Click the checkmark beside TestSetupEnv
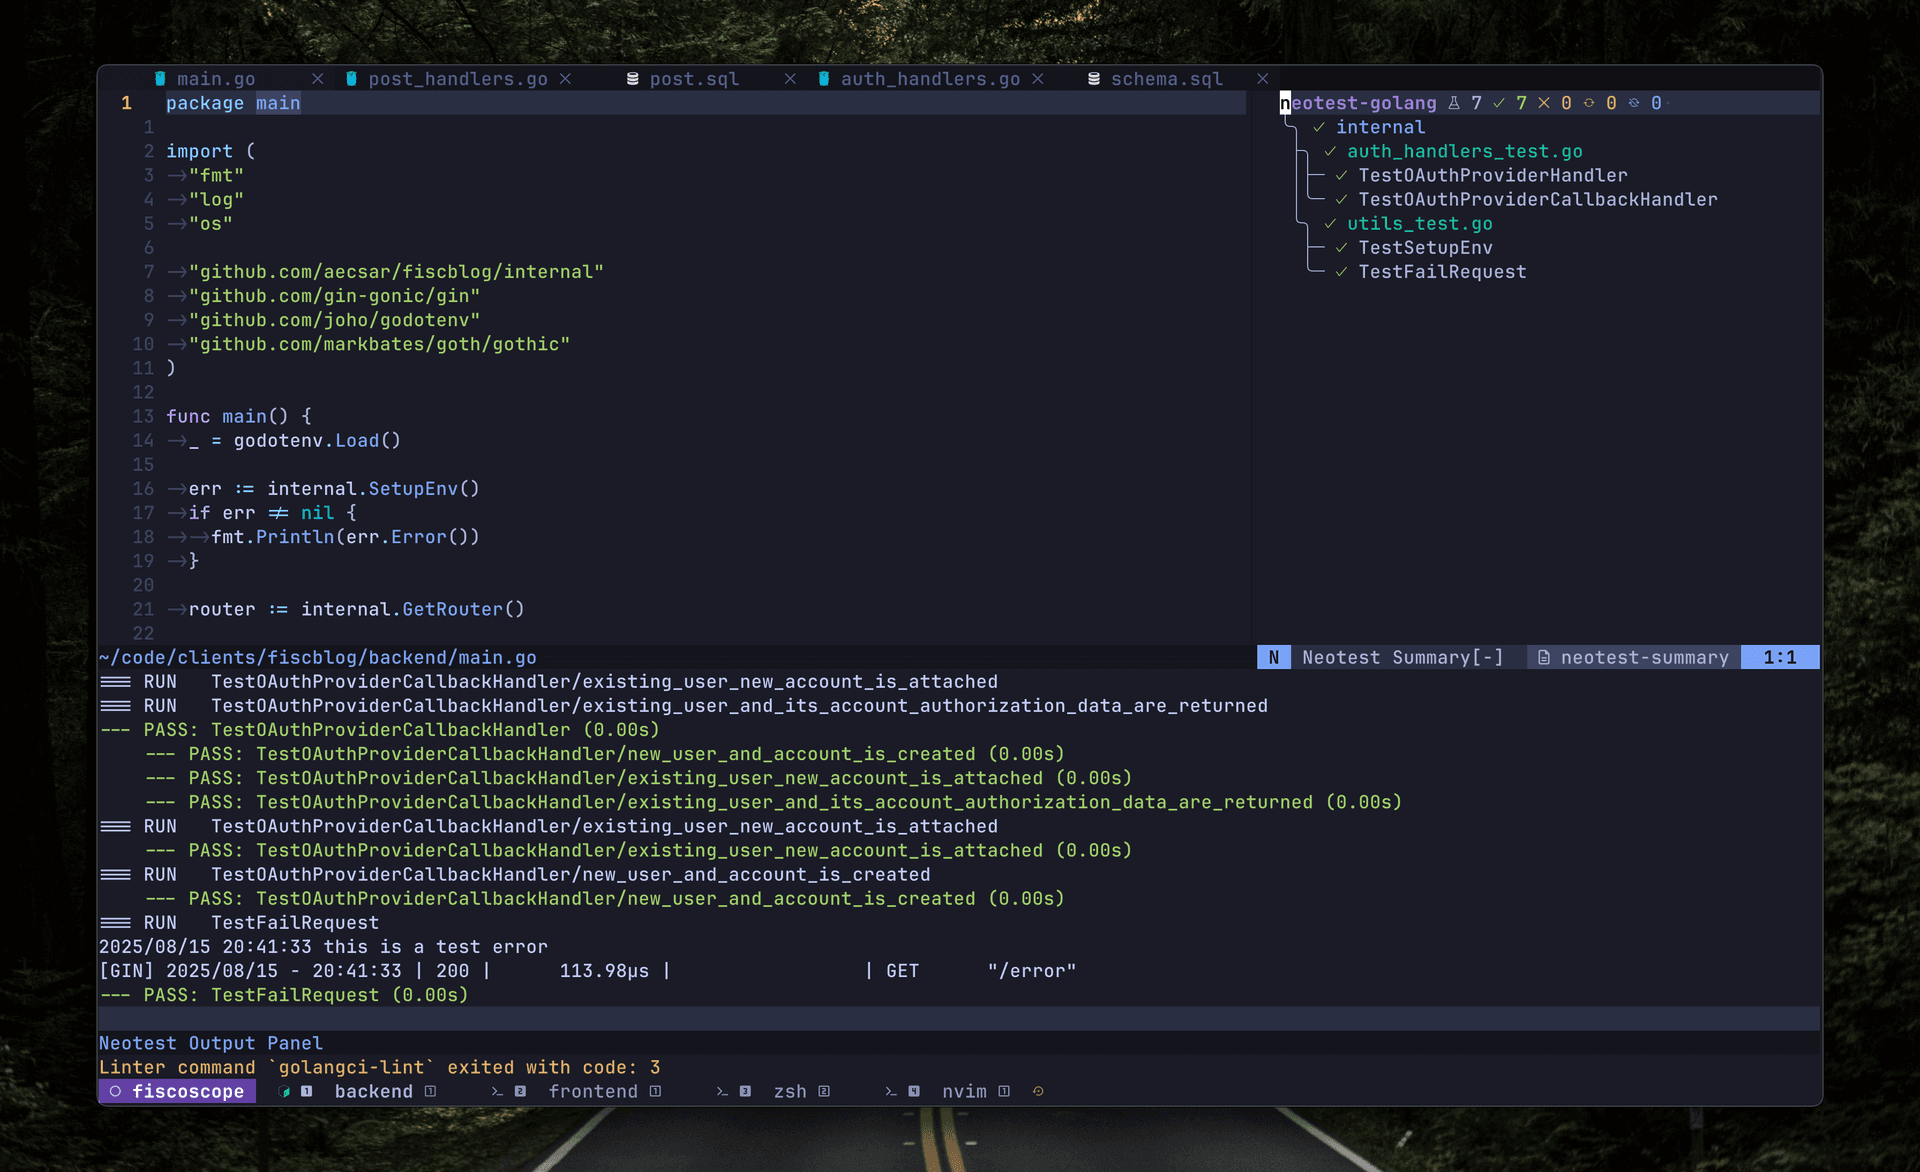Viewport: 1920px width, 1172px height. 1341,247
